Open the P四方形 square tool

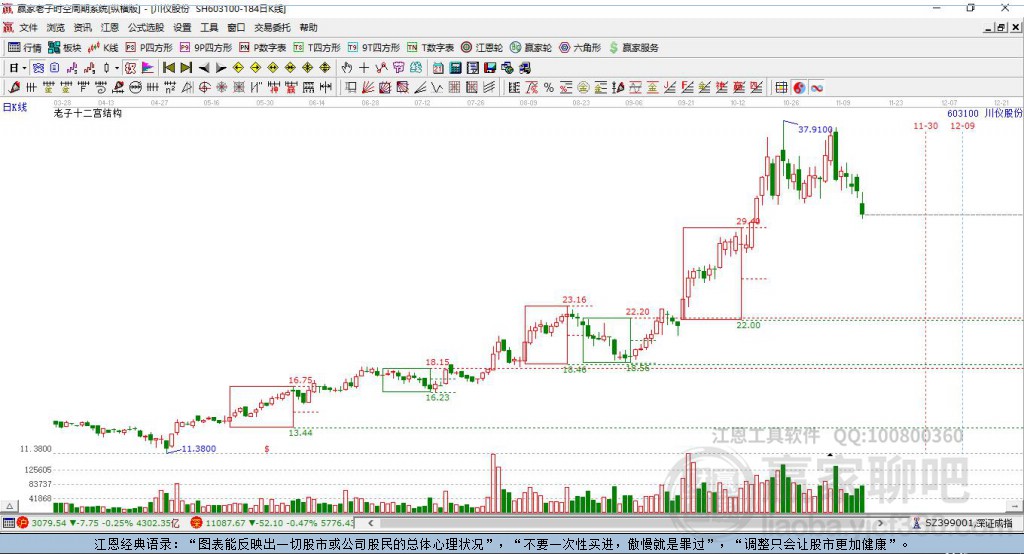149,48
